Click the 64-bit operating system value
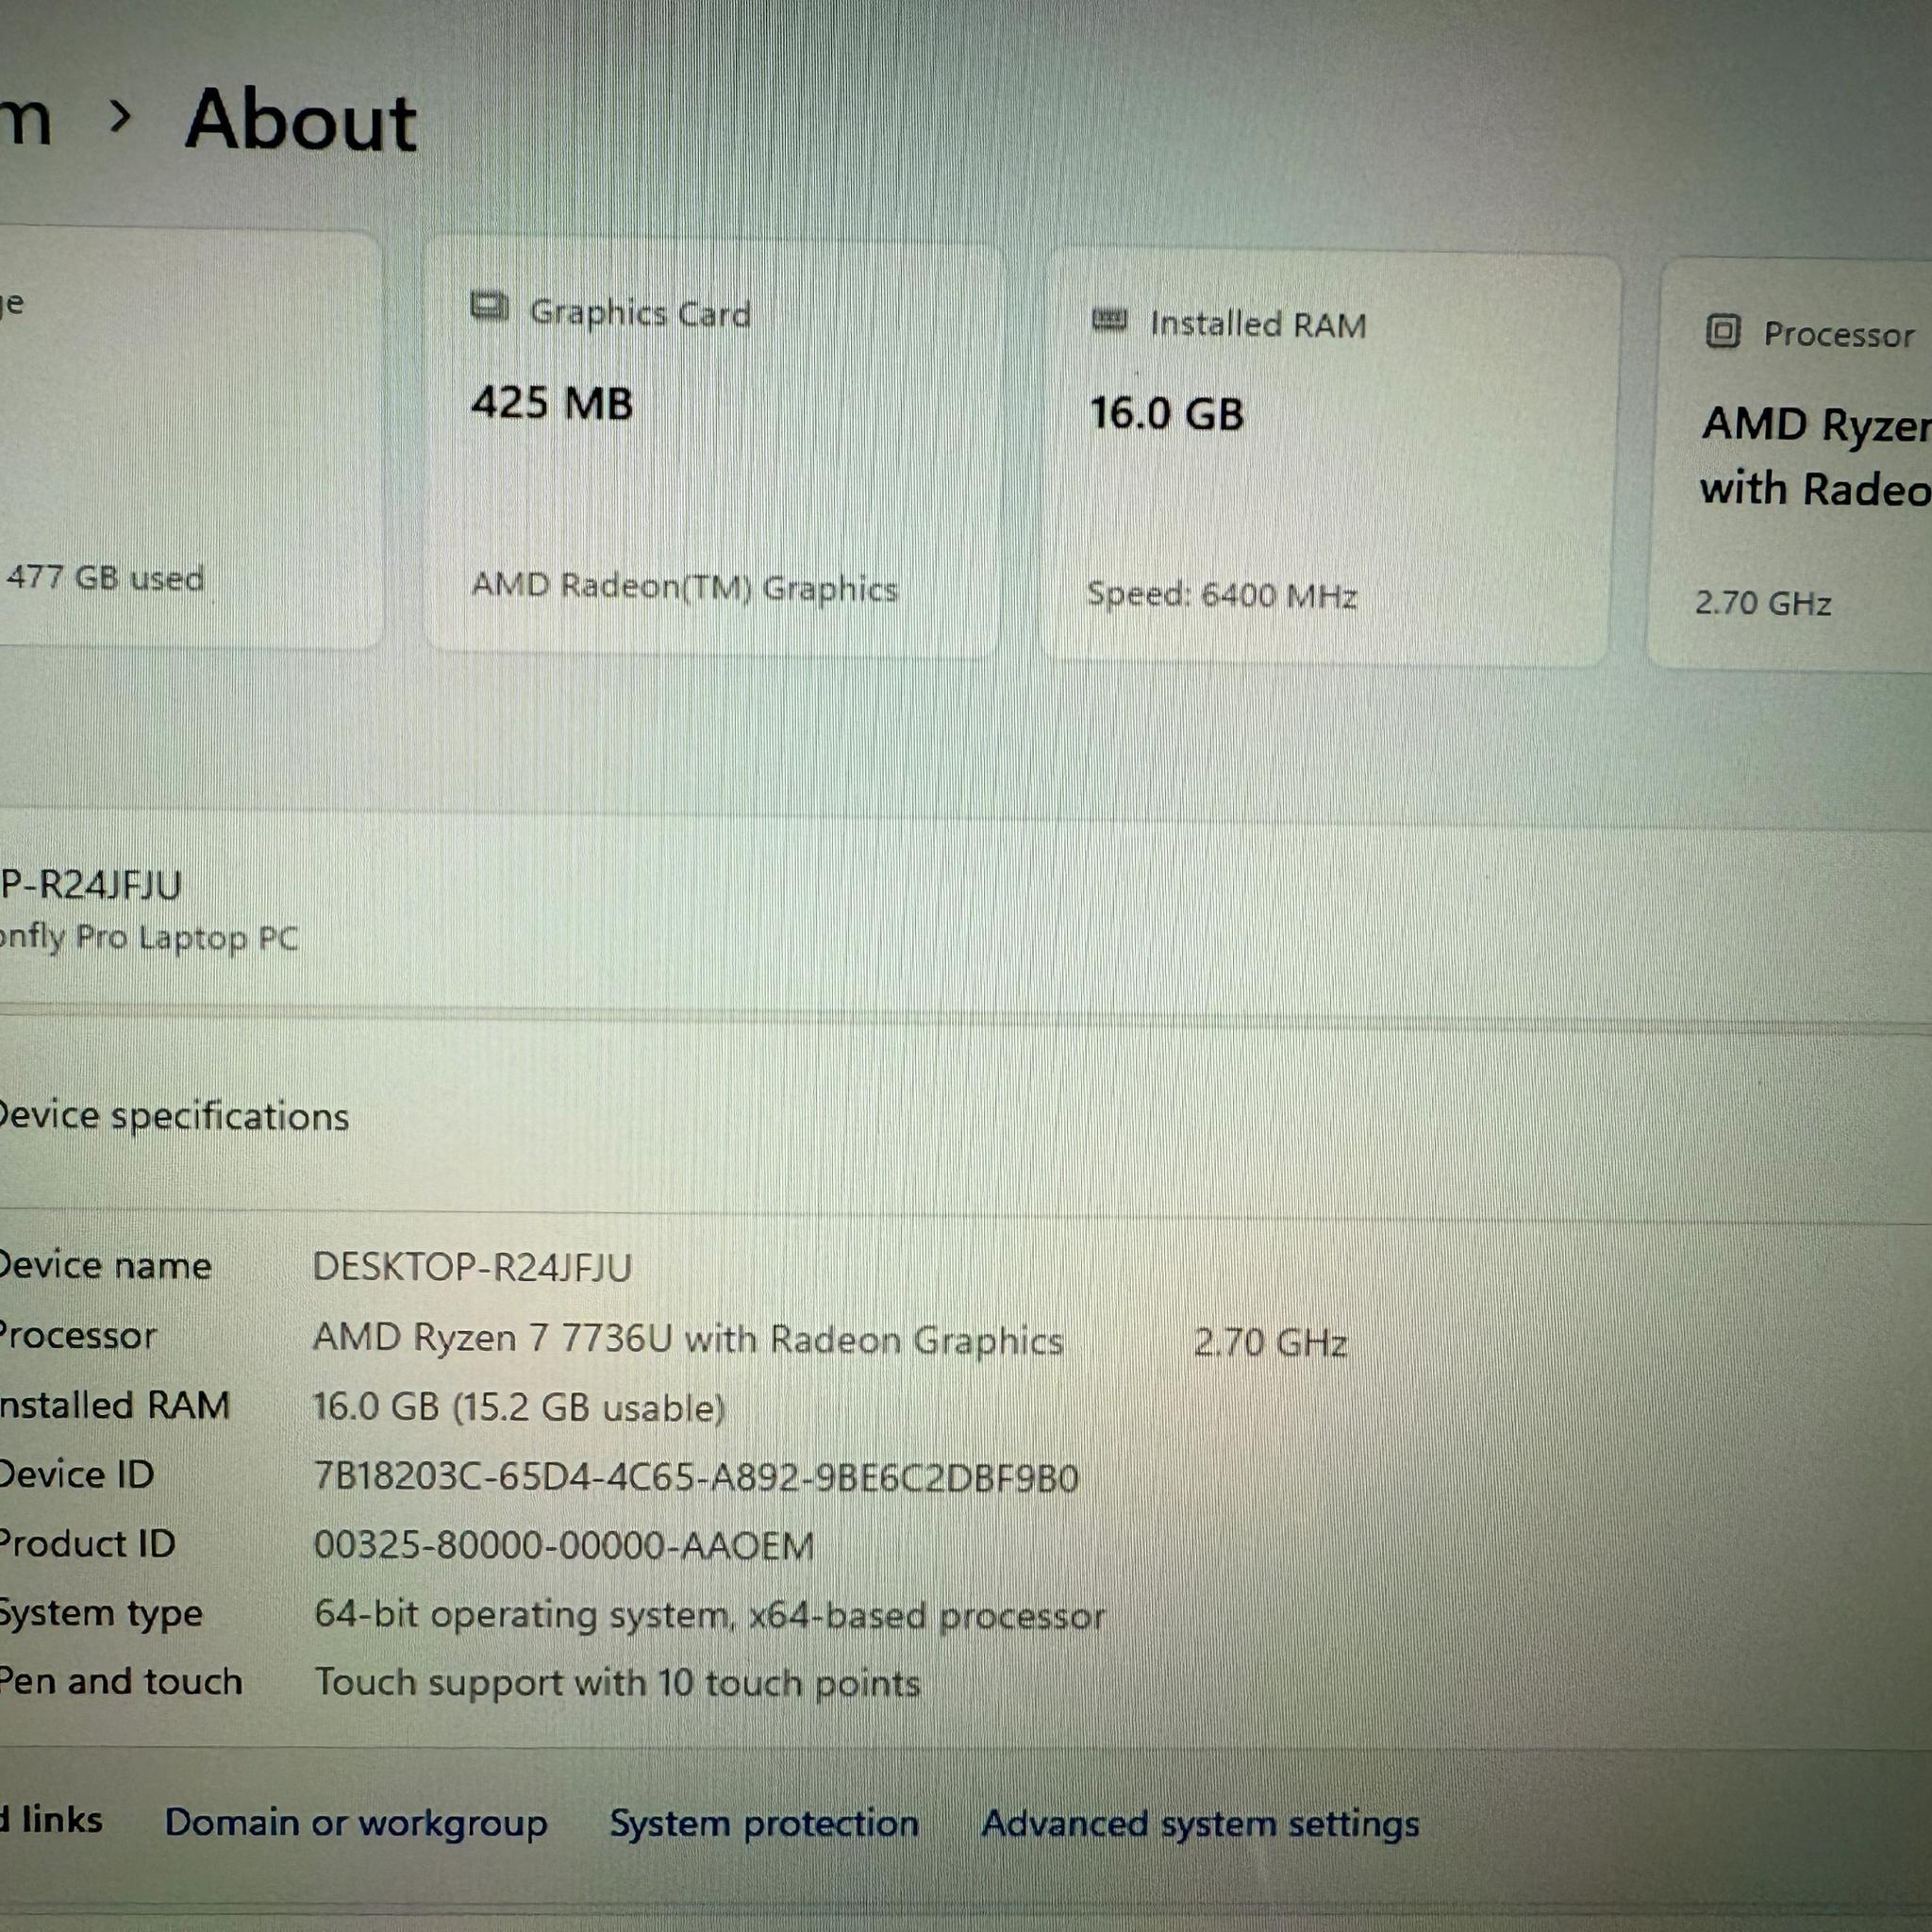 [710, 1616]
